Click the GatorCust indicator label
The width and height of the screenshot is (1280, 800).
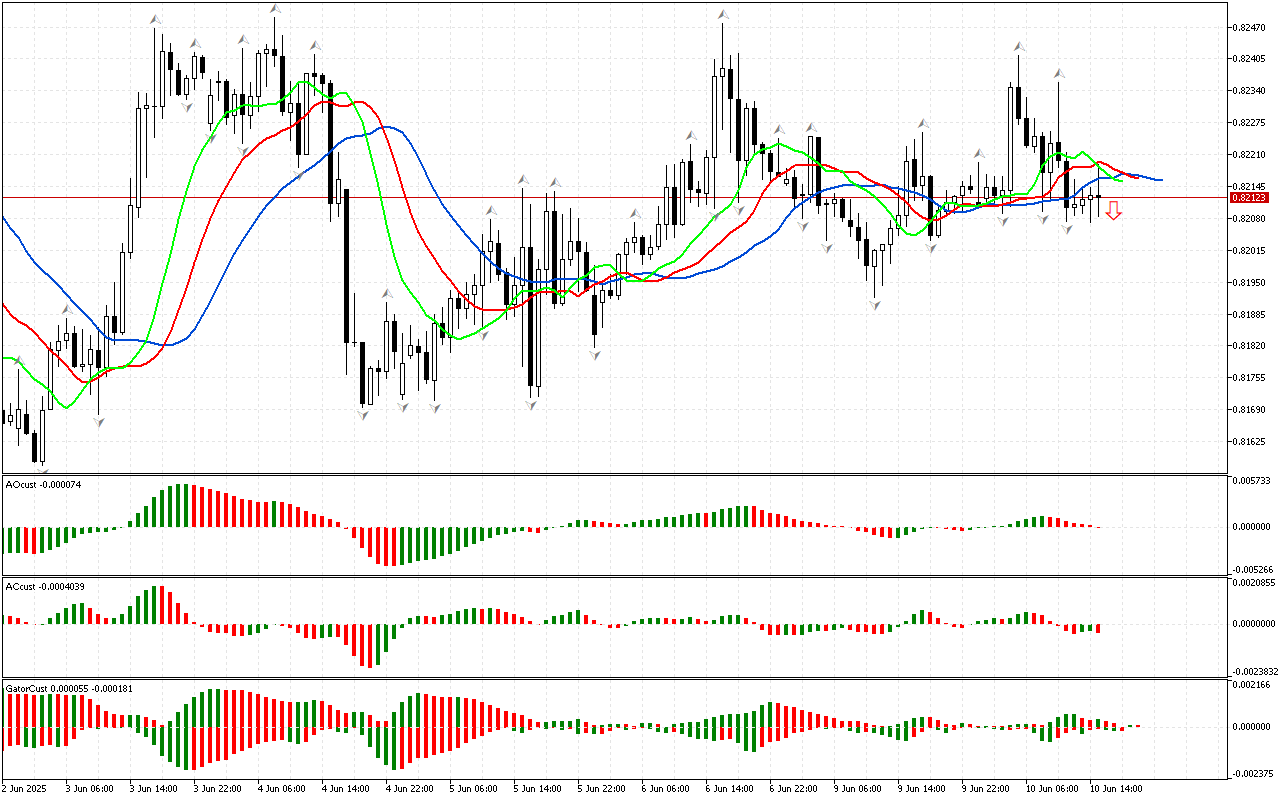point(70,688)
